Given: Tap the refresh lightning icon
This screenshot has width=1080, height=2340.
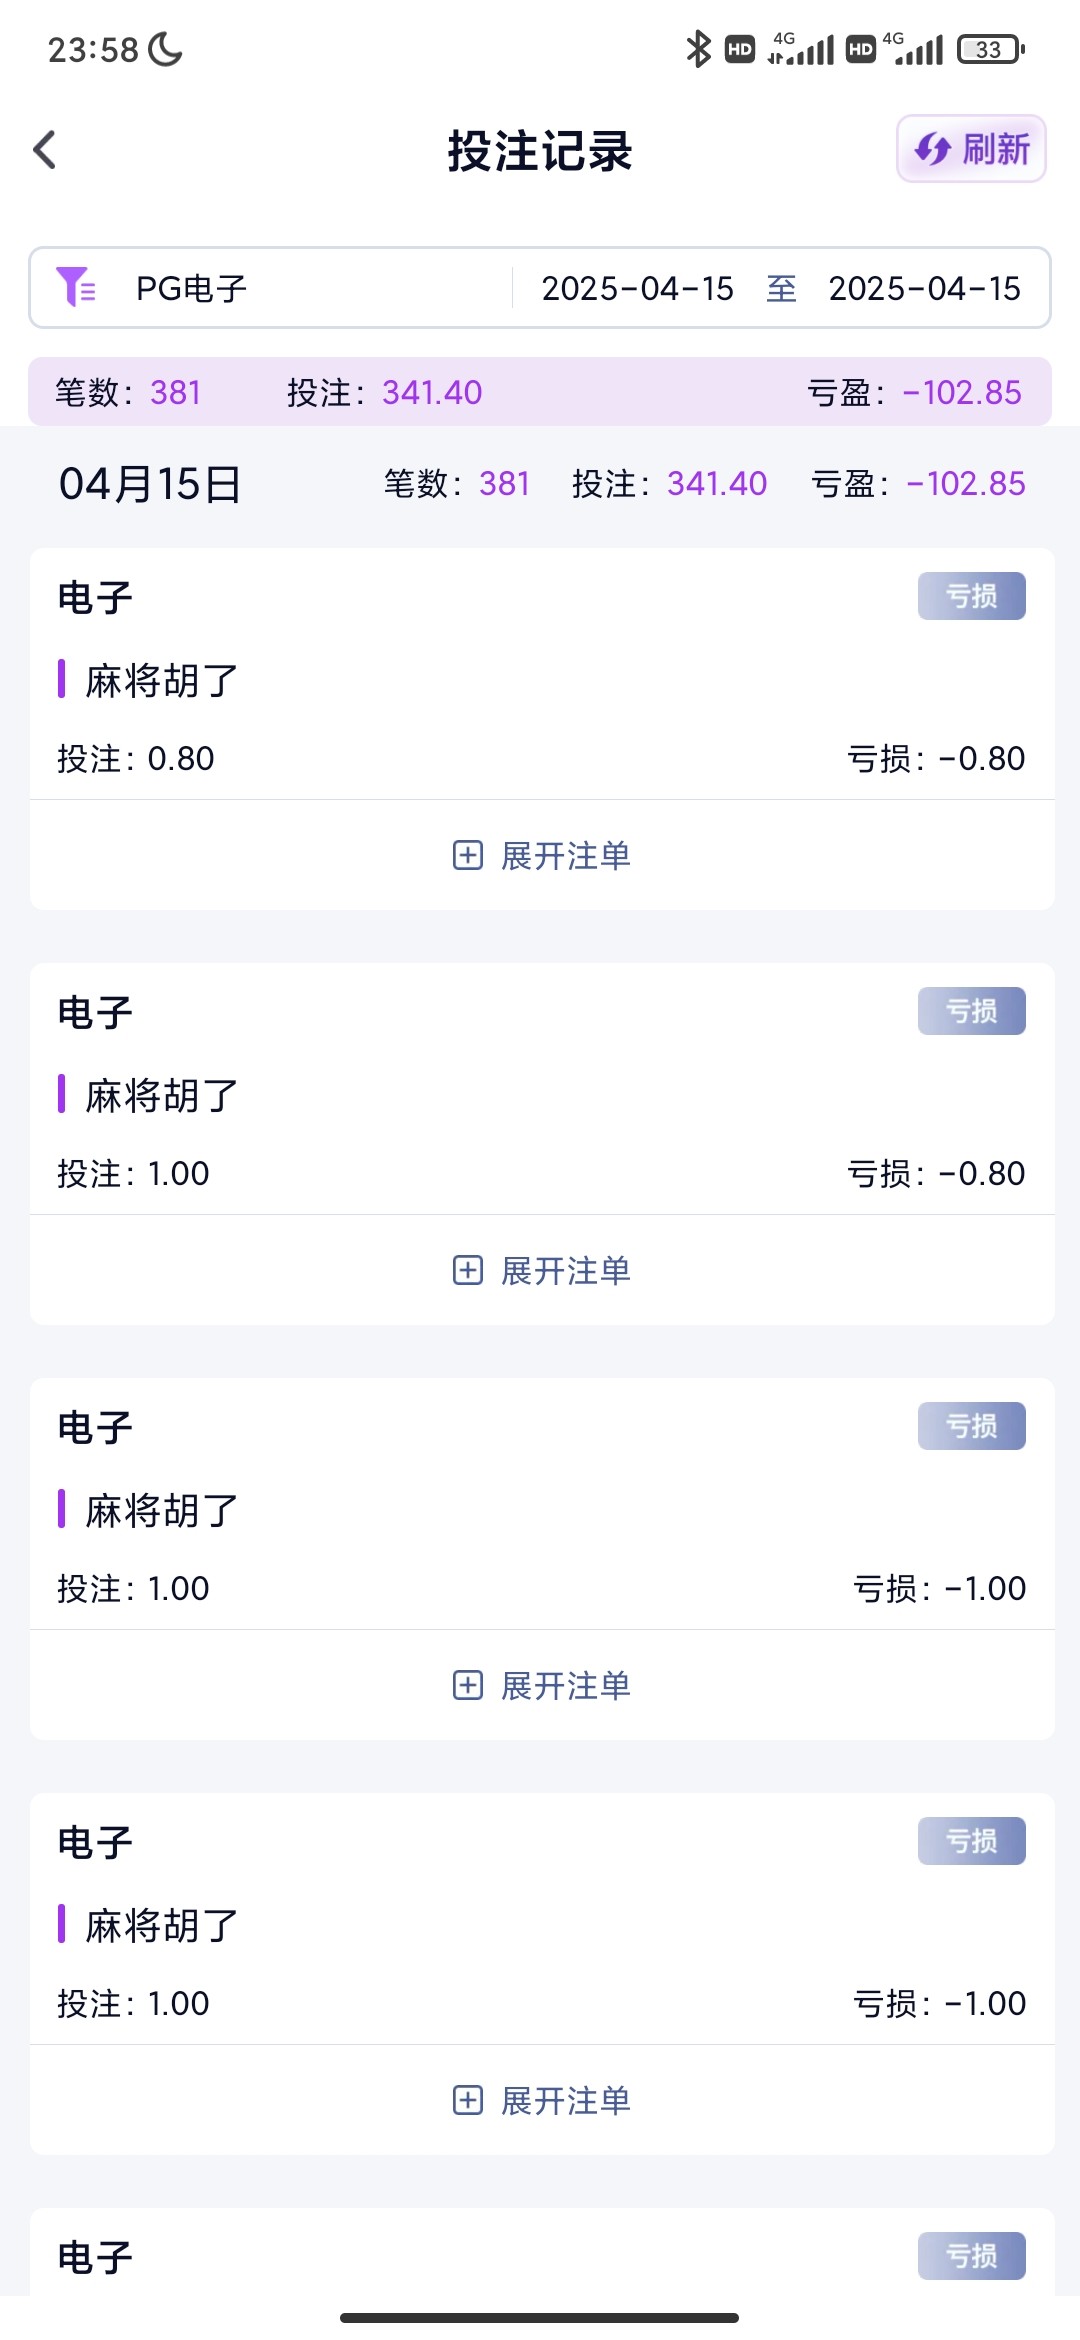Looking at the screenshot, I should click(933, 150).
